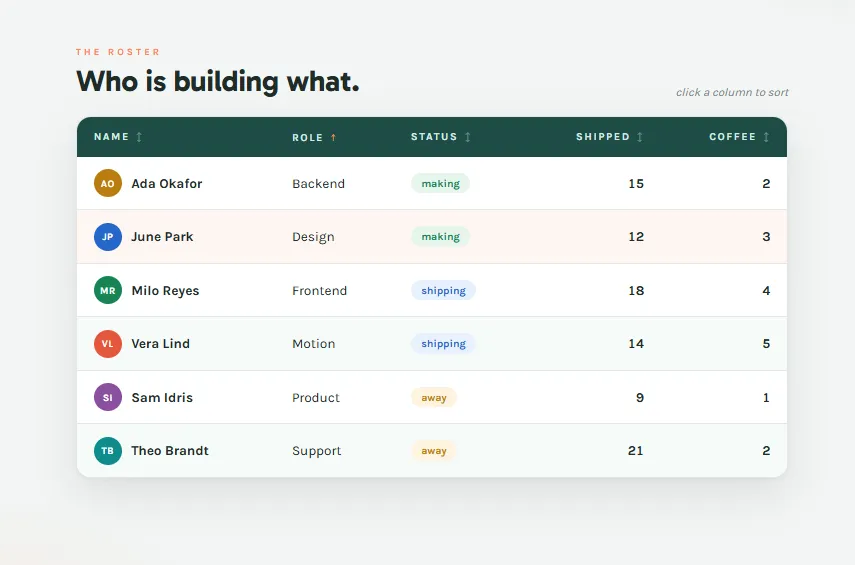The image size is (855, 565).
Task: Sort by the COFFEE column header
Action: pos(739,137)
